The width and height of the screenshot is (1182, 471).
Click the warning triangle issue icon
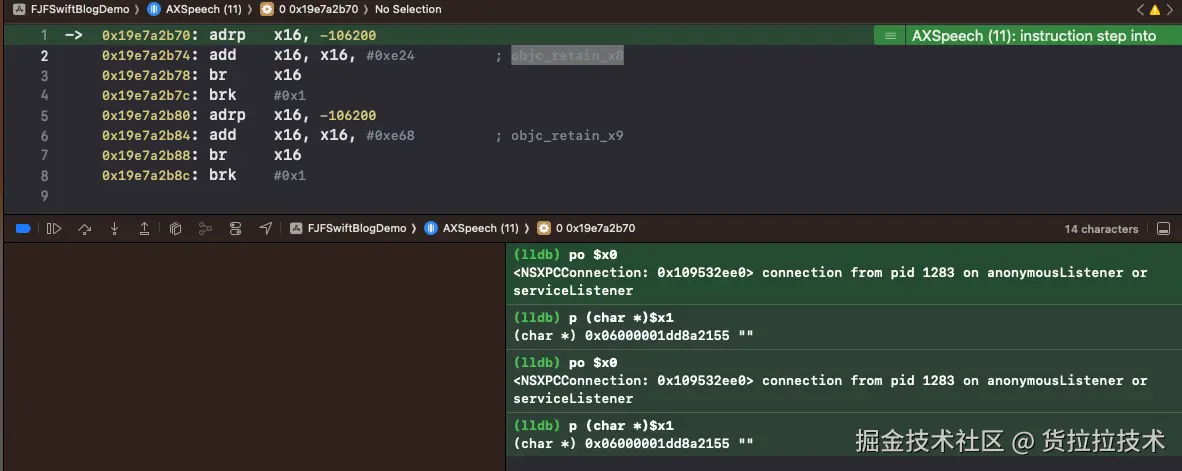click(1156, 9)
